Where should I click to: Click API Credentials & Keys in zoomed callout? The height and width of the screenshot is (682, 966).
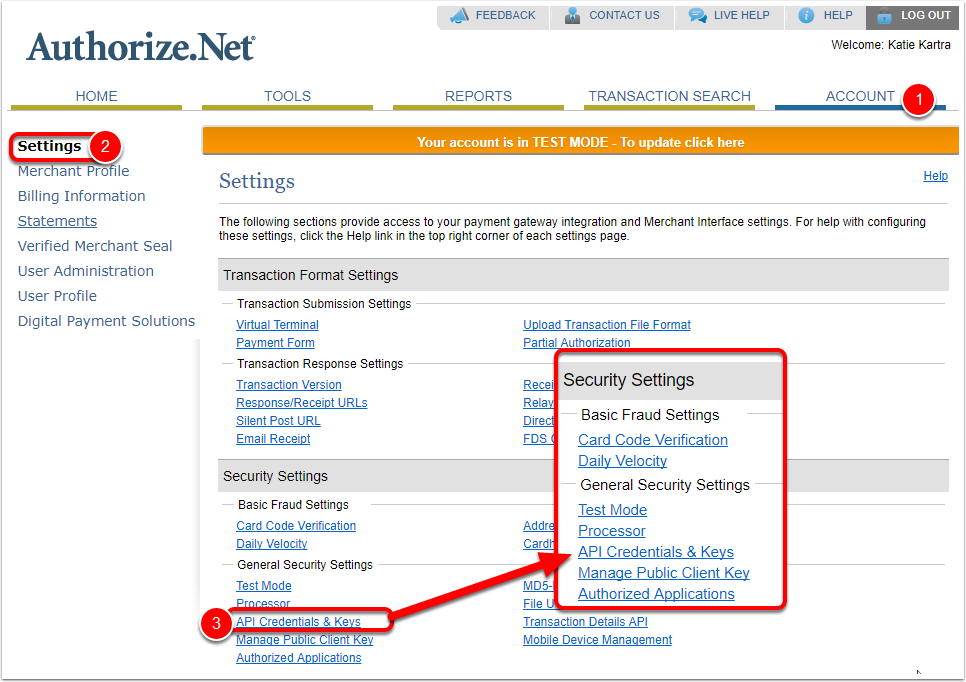click(x=656, y=552)
